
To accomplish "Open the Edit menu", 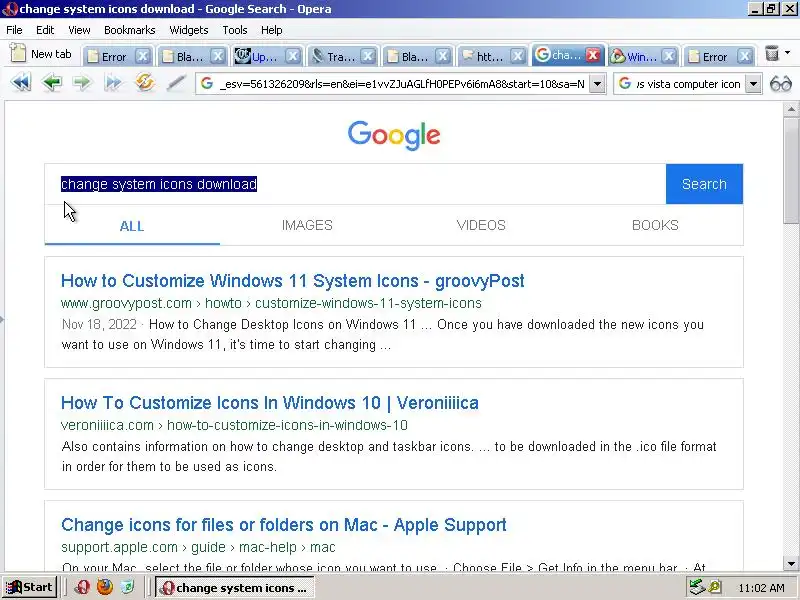I will [45, 30].
